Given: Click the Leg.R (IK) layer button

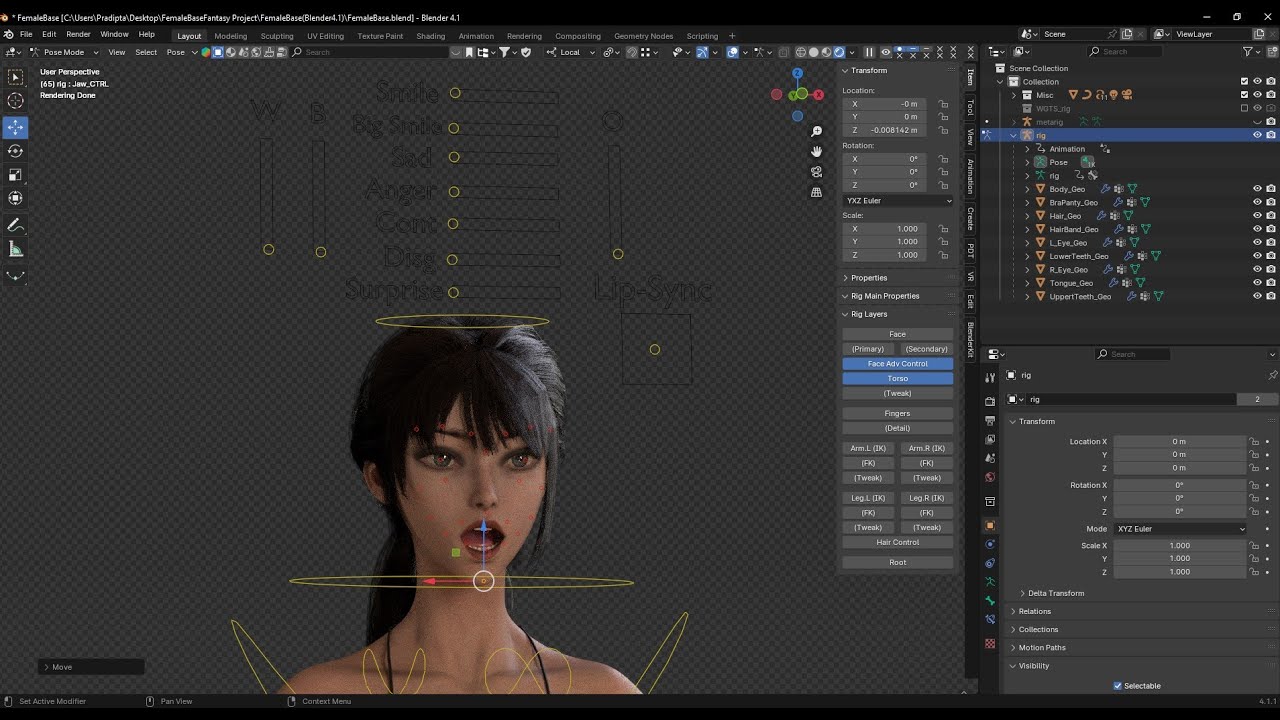Looking at the screenshot, I should 927,498.
